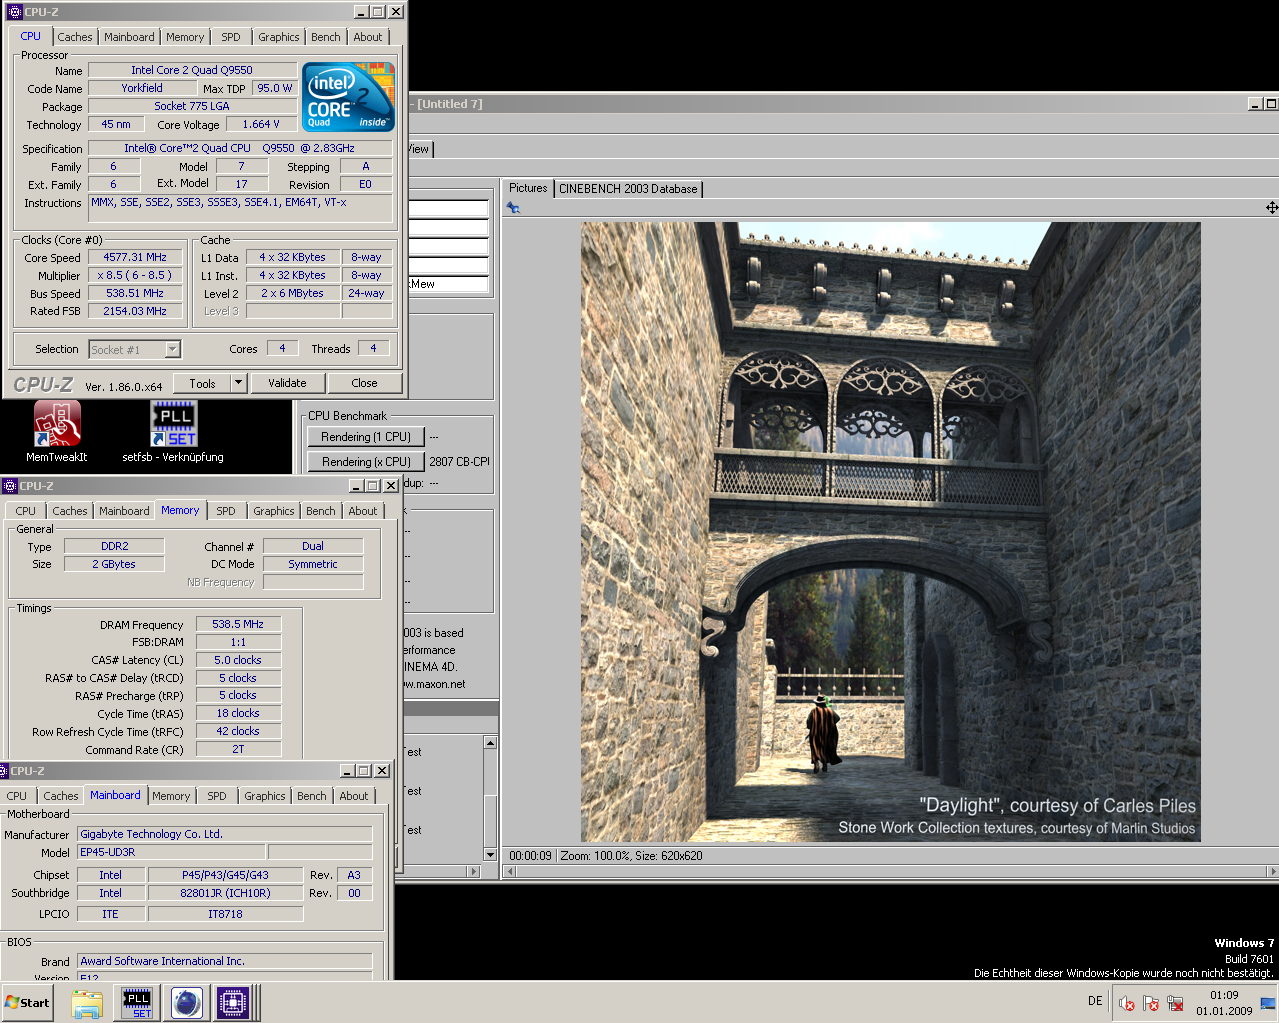Switch to Bench tab in top CPU-Z
1279x1023 pixels.
tap(326, 37)
